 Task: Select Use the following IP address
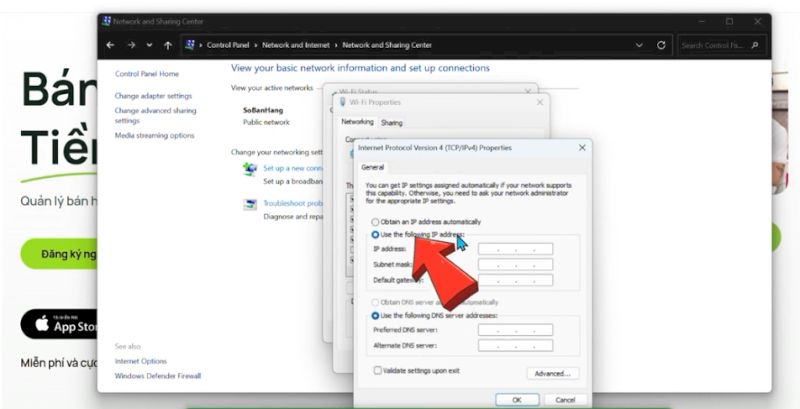375,234
